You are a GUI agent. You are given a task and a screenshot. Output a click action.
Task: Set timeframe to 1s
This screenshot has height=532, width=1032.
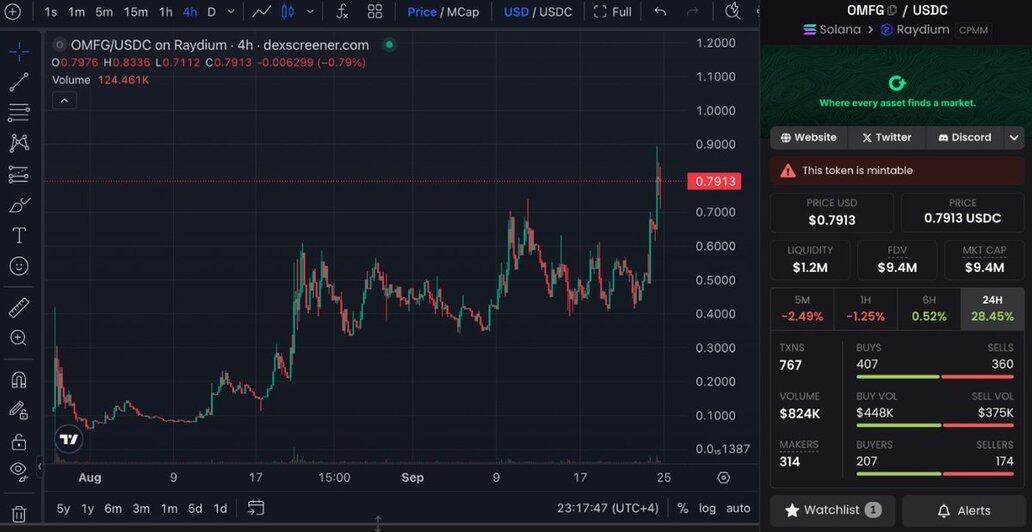pyautogui.click(x=51, y=12)
